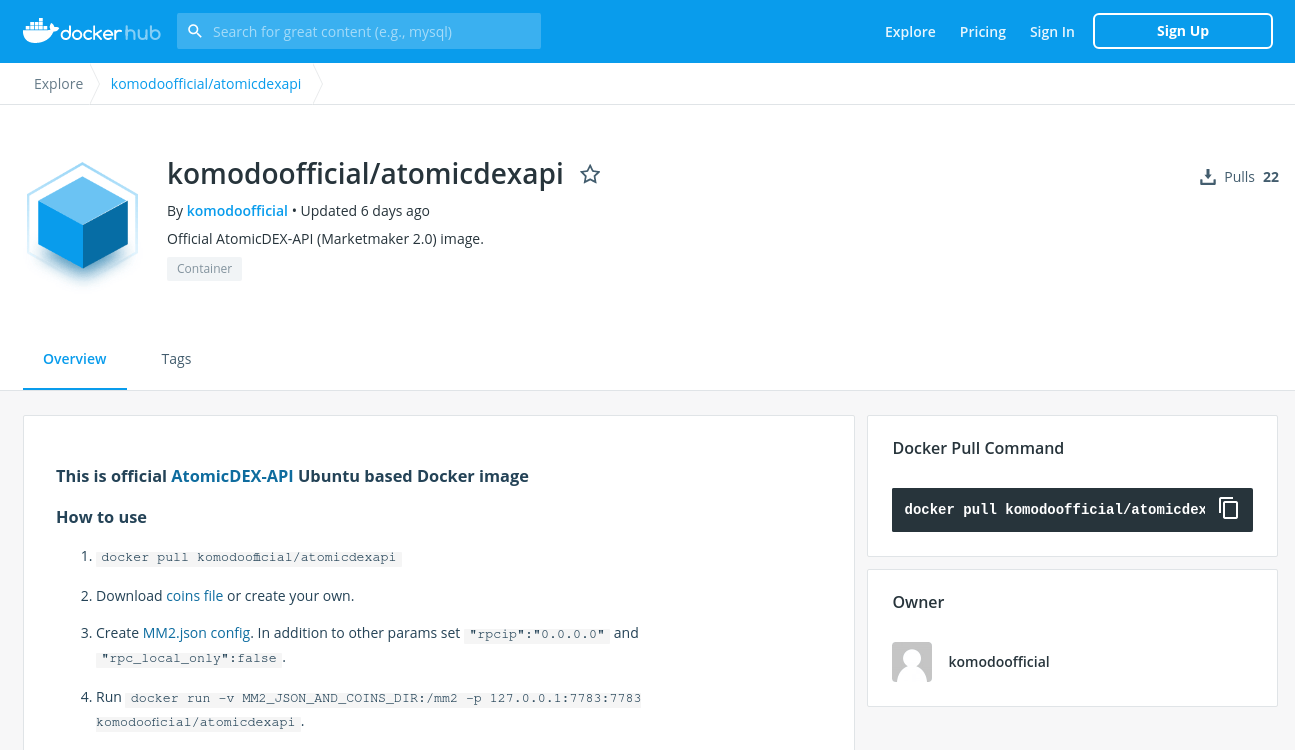Click the Sign Up button
Image resolution: width=1295 pixels, height=750 pixels.
click(1183, 31)
